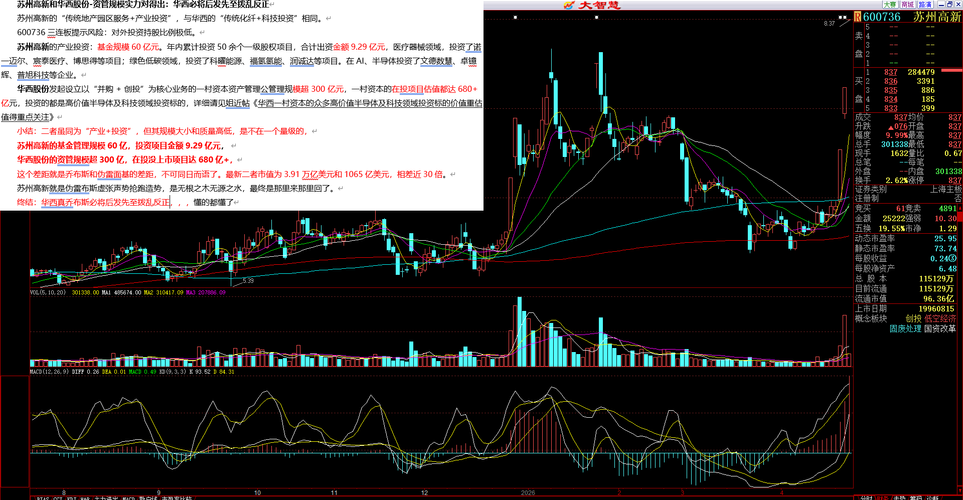Select the 8.37 high price marker
This screenshot has width=963, height=500.
829,23
